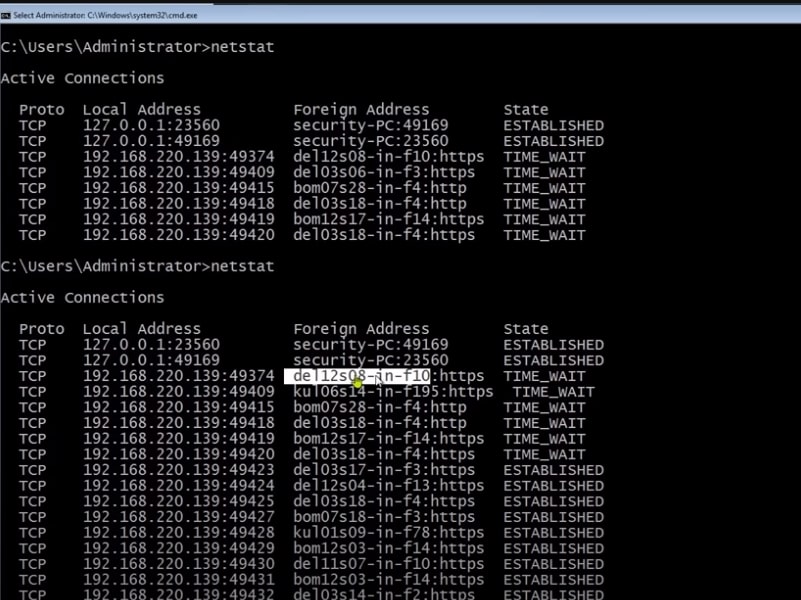The width and height of the screenshot is (801, 600).
Task: Select the del03s17-in-f3:https foreign address
Action: (x=384, y=470)
